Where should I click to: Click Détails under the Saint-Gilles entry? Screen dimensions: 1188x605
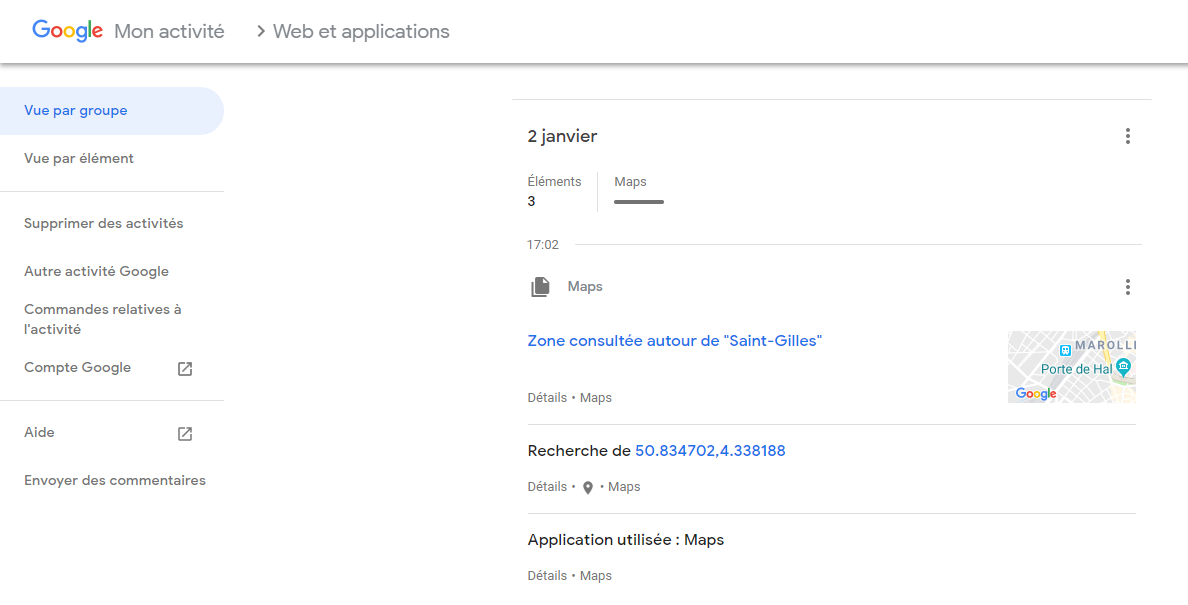tap(547, 397)
